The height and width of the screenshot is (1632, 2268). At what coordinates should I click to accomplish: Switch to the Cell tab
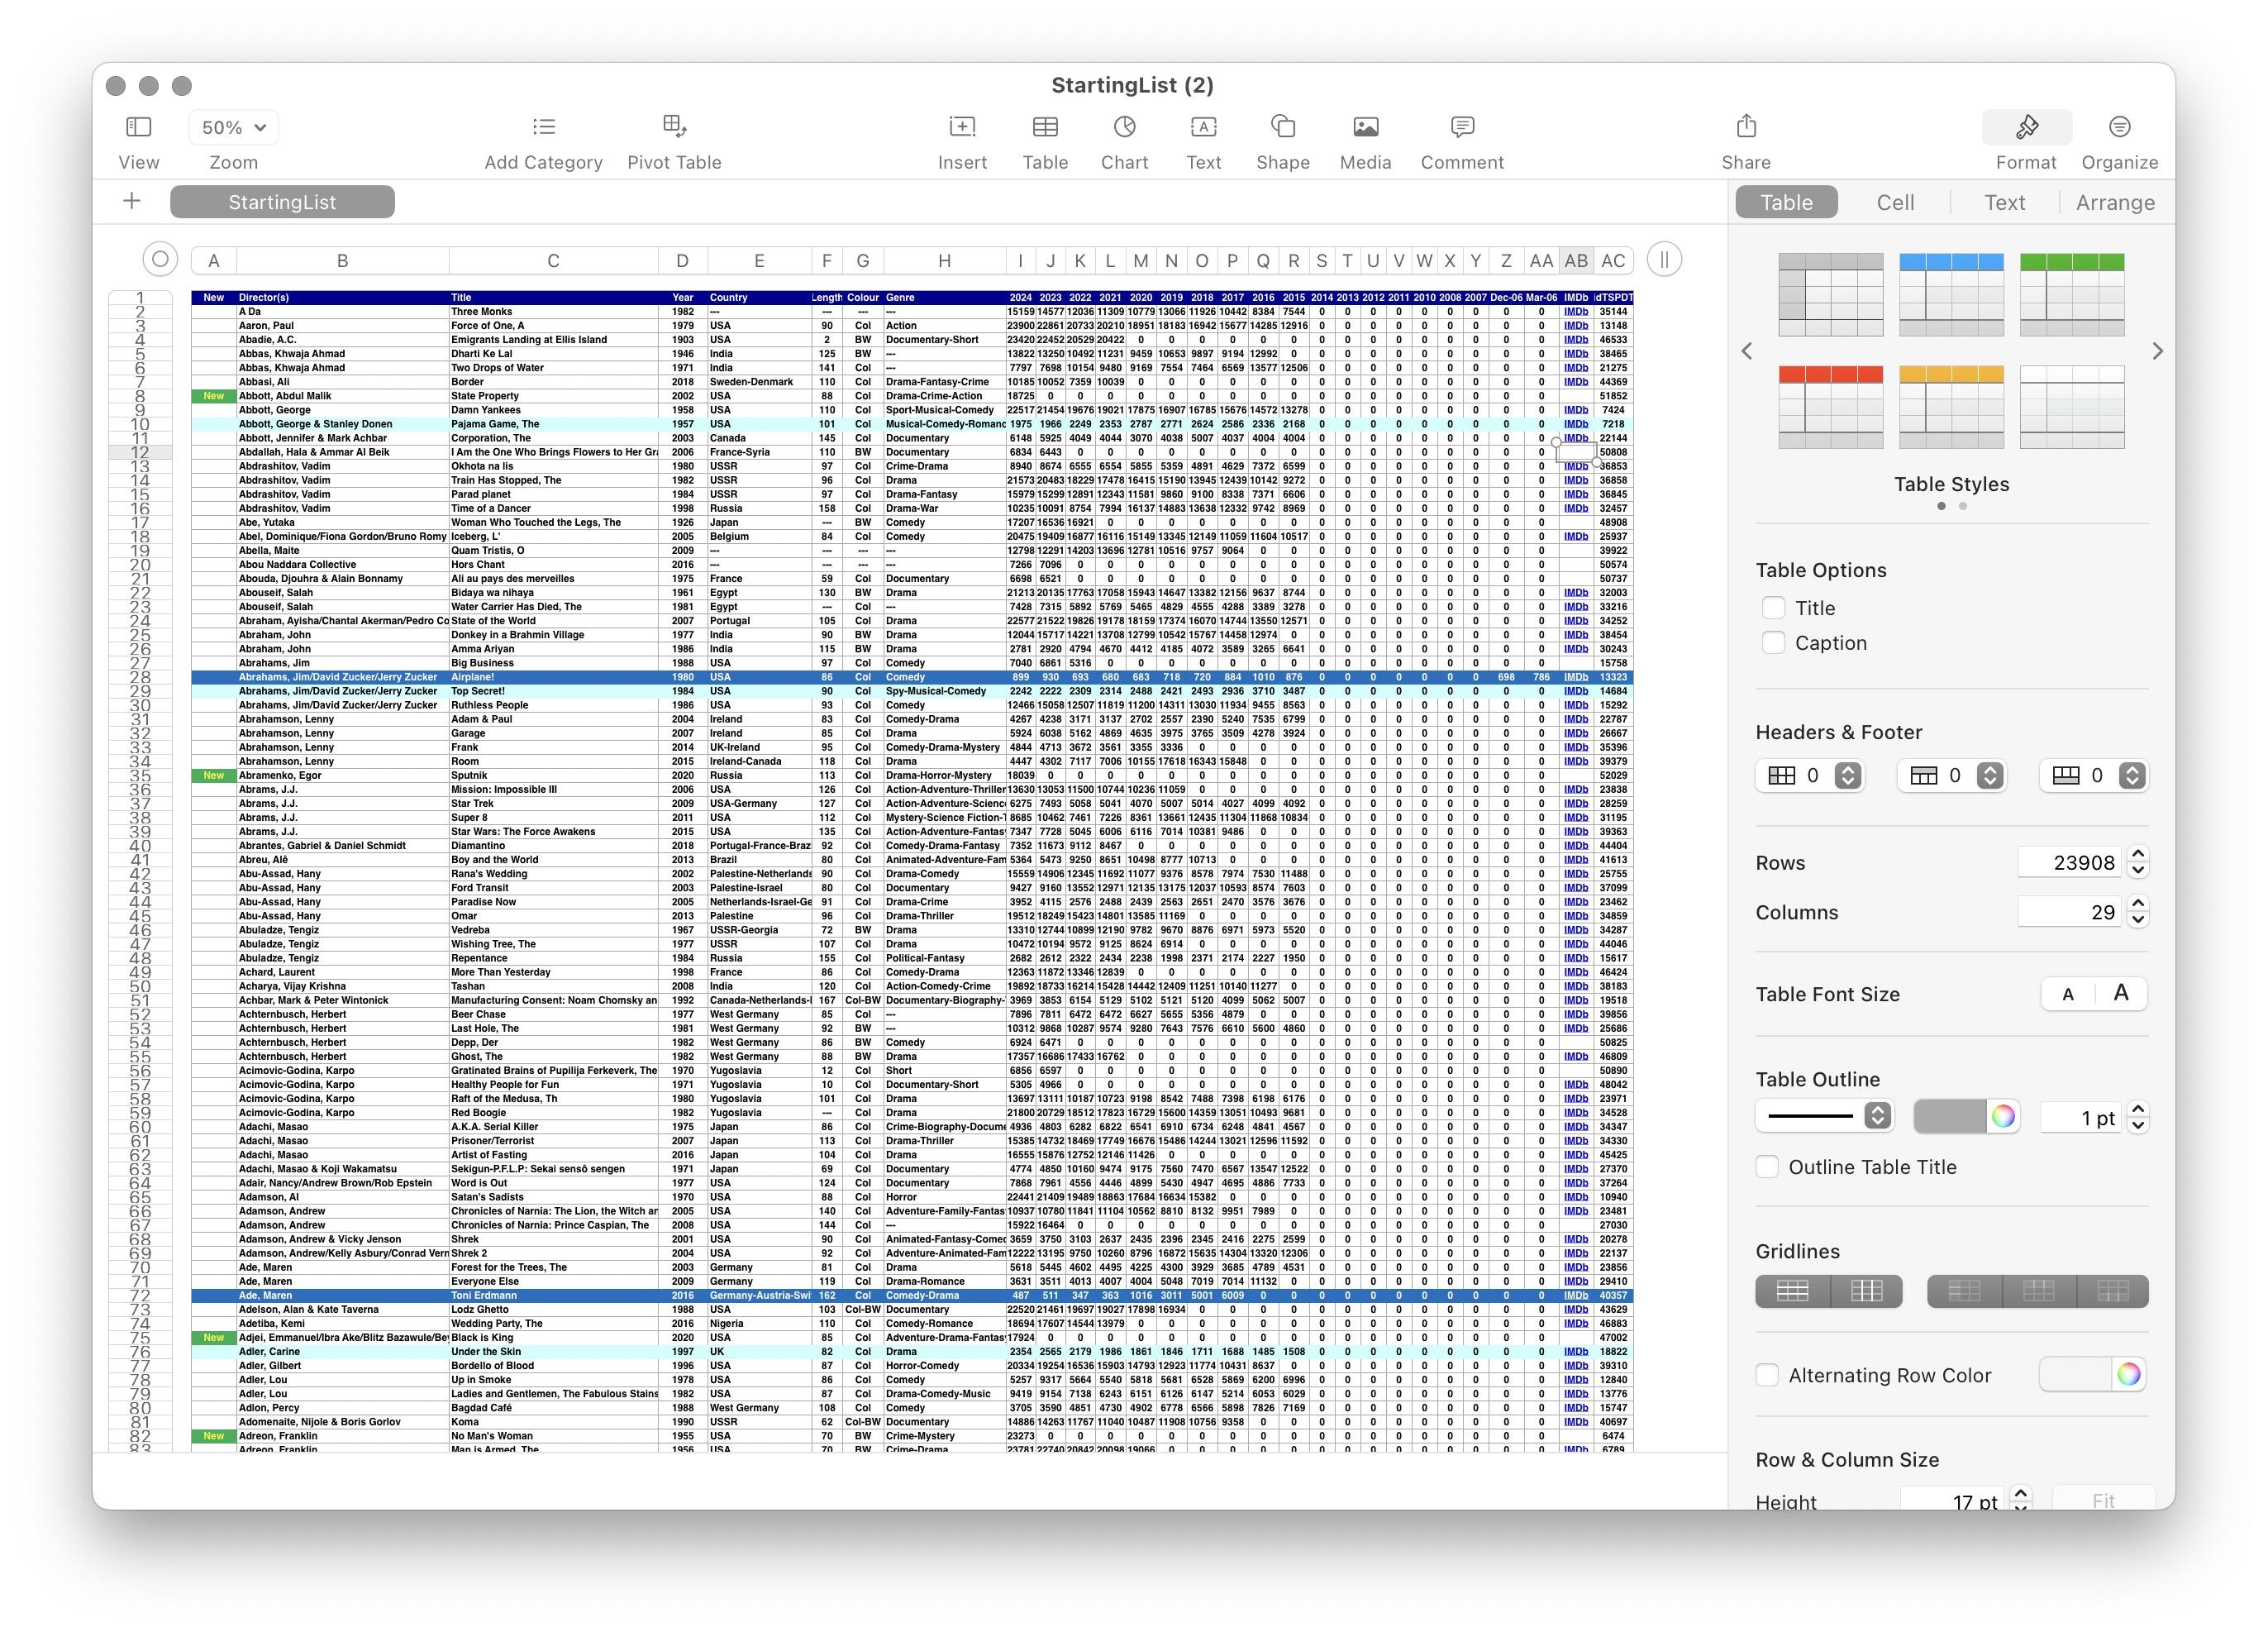point(1894,203)
